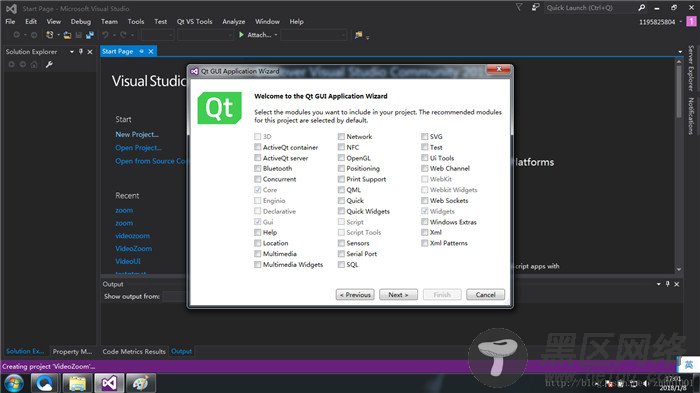The height and width of the screenshot is (393, 700).
Task: Check the SQL module checkbox
Action: (341, 264)
